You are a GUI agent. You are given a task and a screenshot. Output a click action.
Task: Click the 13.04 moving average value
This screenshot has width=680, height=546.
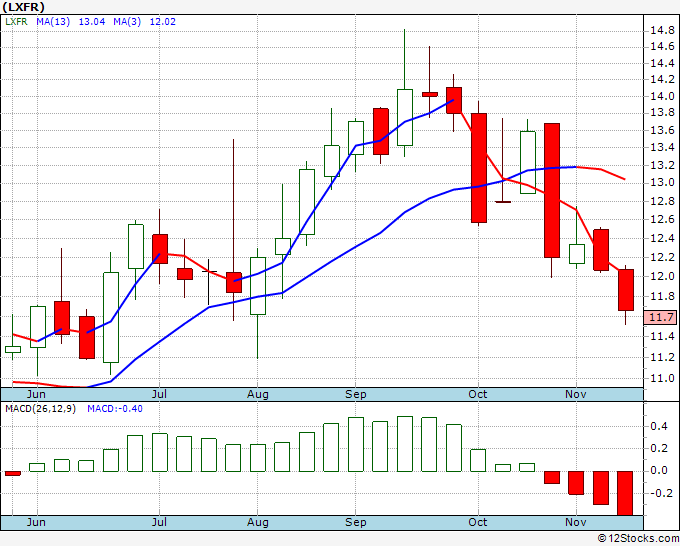(92, 21)
